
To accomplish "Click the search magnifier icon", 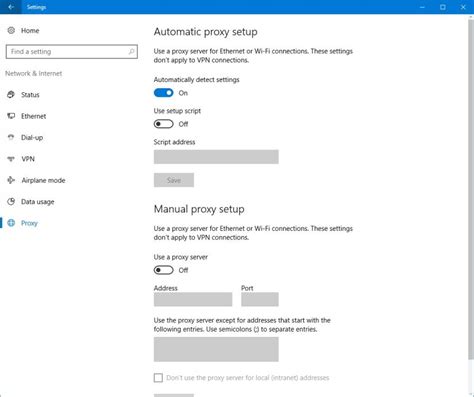I will (131, 52).
